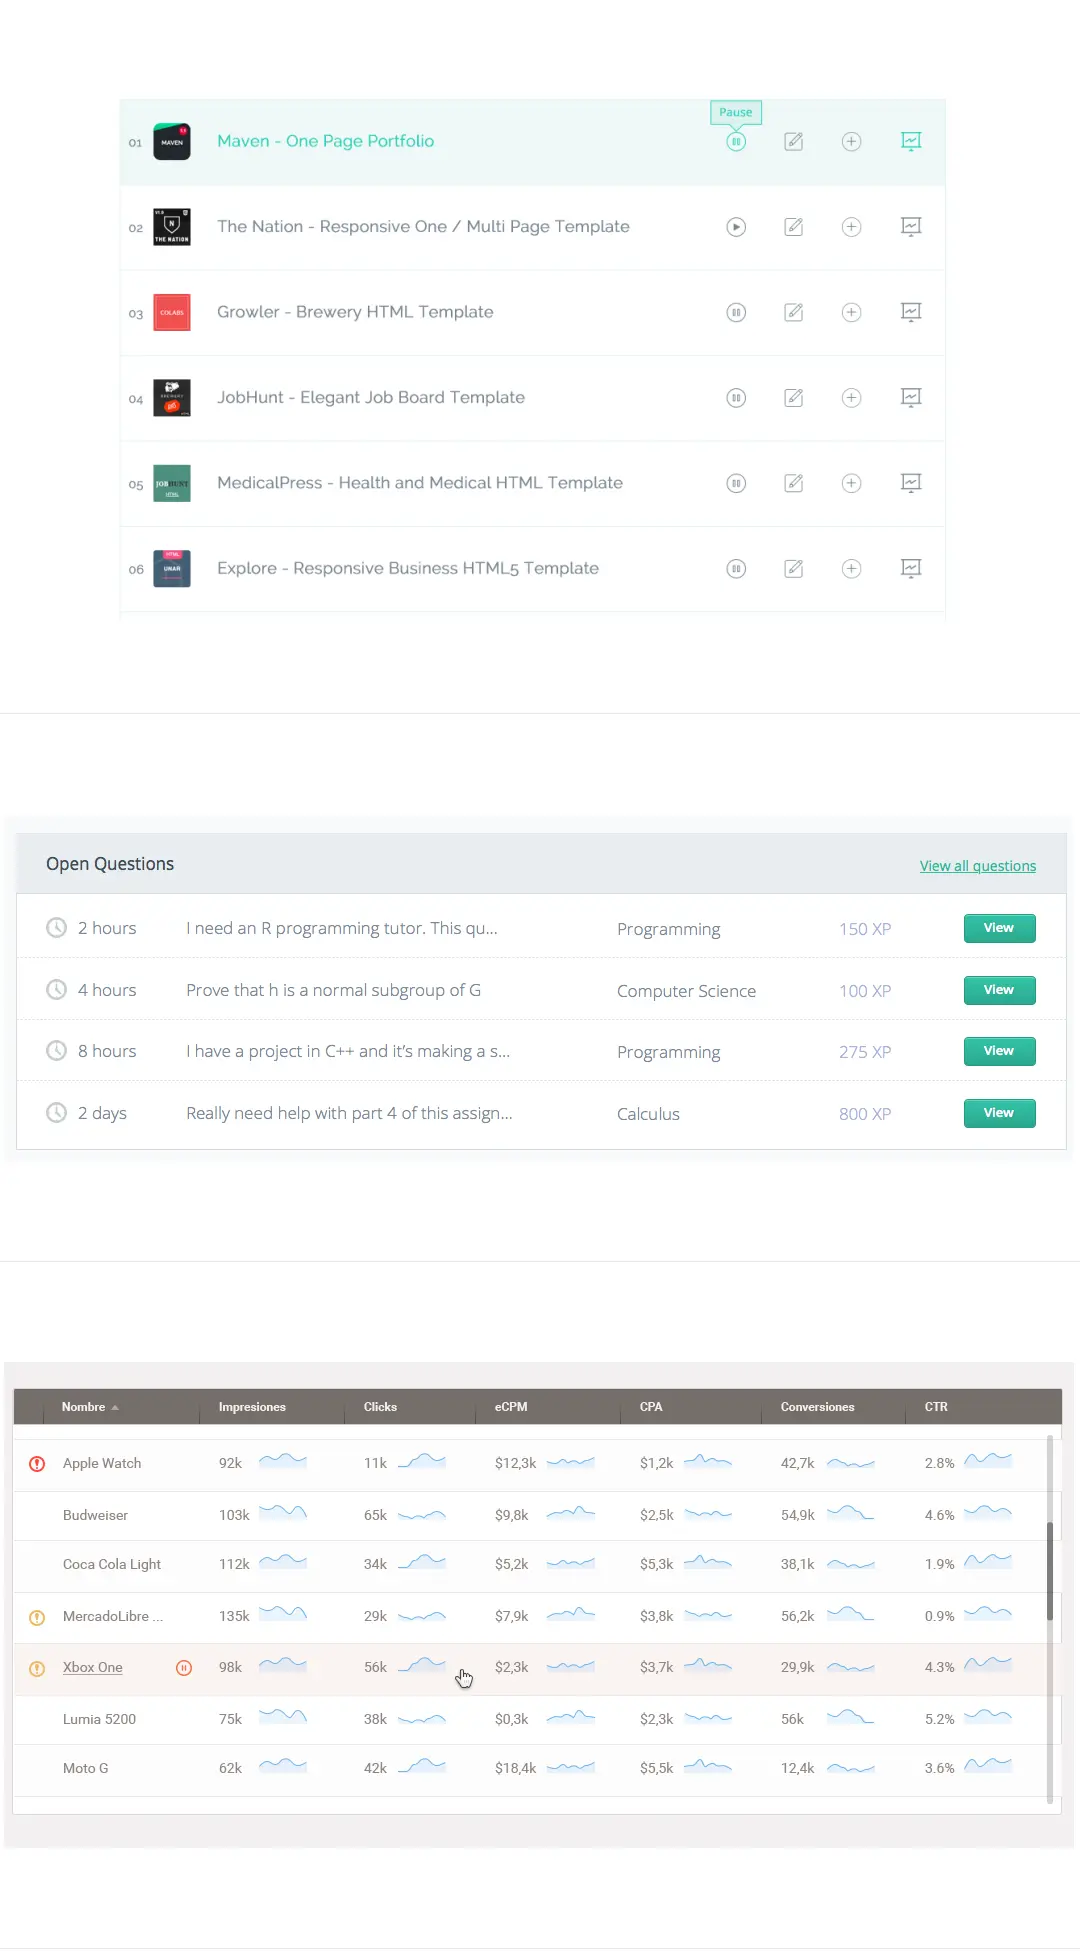This screenshot has height=1952, width=1080.
Task: Click clock icon for 2 days question
Action: pyautogui.click(x=57, y=1113)
